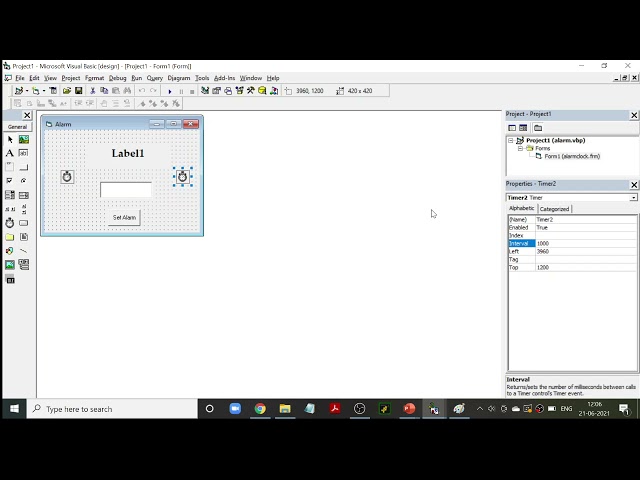Select the CheckBox tool in toolbox
This screenshot has height=480, width=640.
click(x=10, y=181)
